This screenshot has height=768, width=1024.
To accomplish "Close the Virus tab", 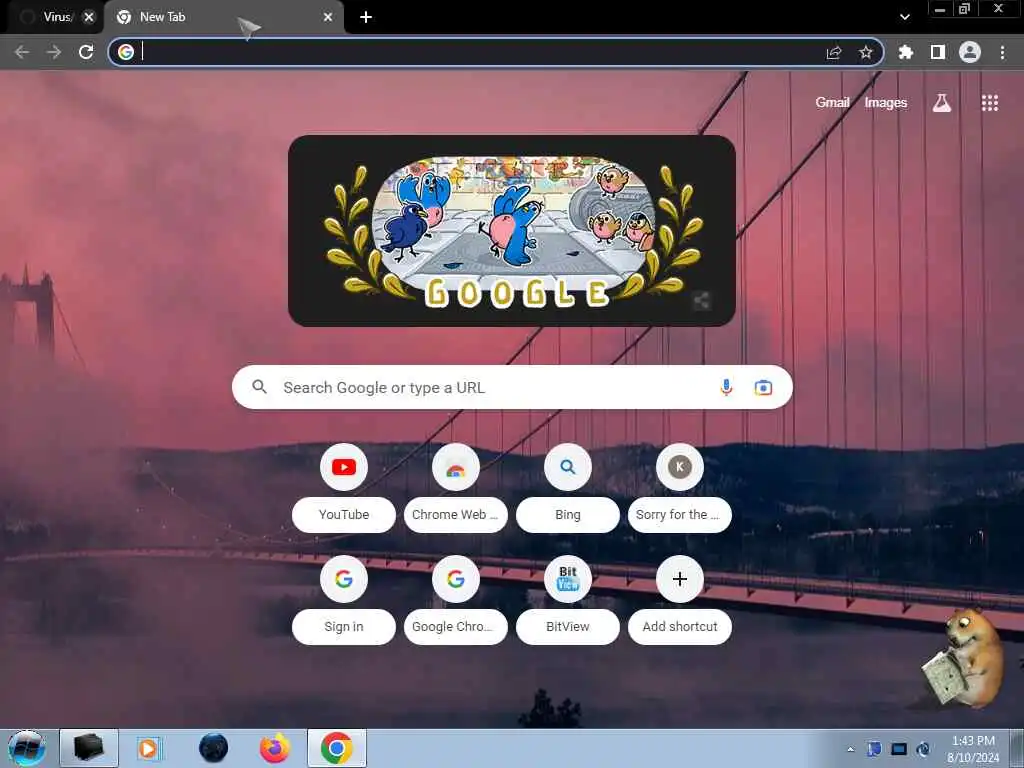I will click(89, 17).
